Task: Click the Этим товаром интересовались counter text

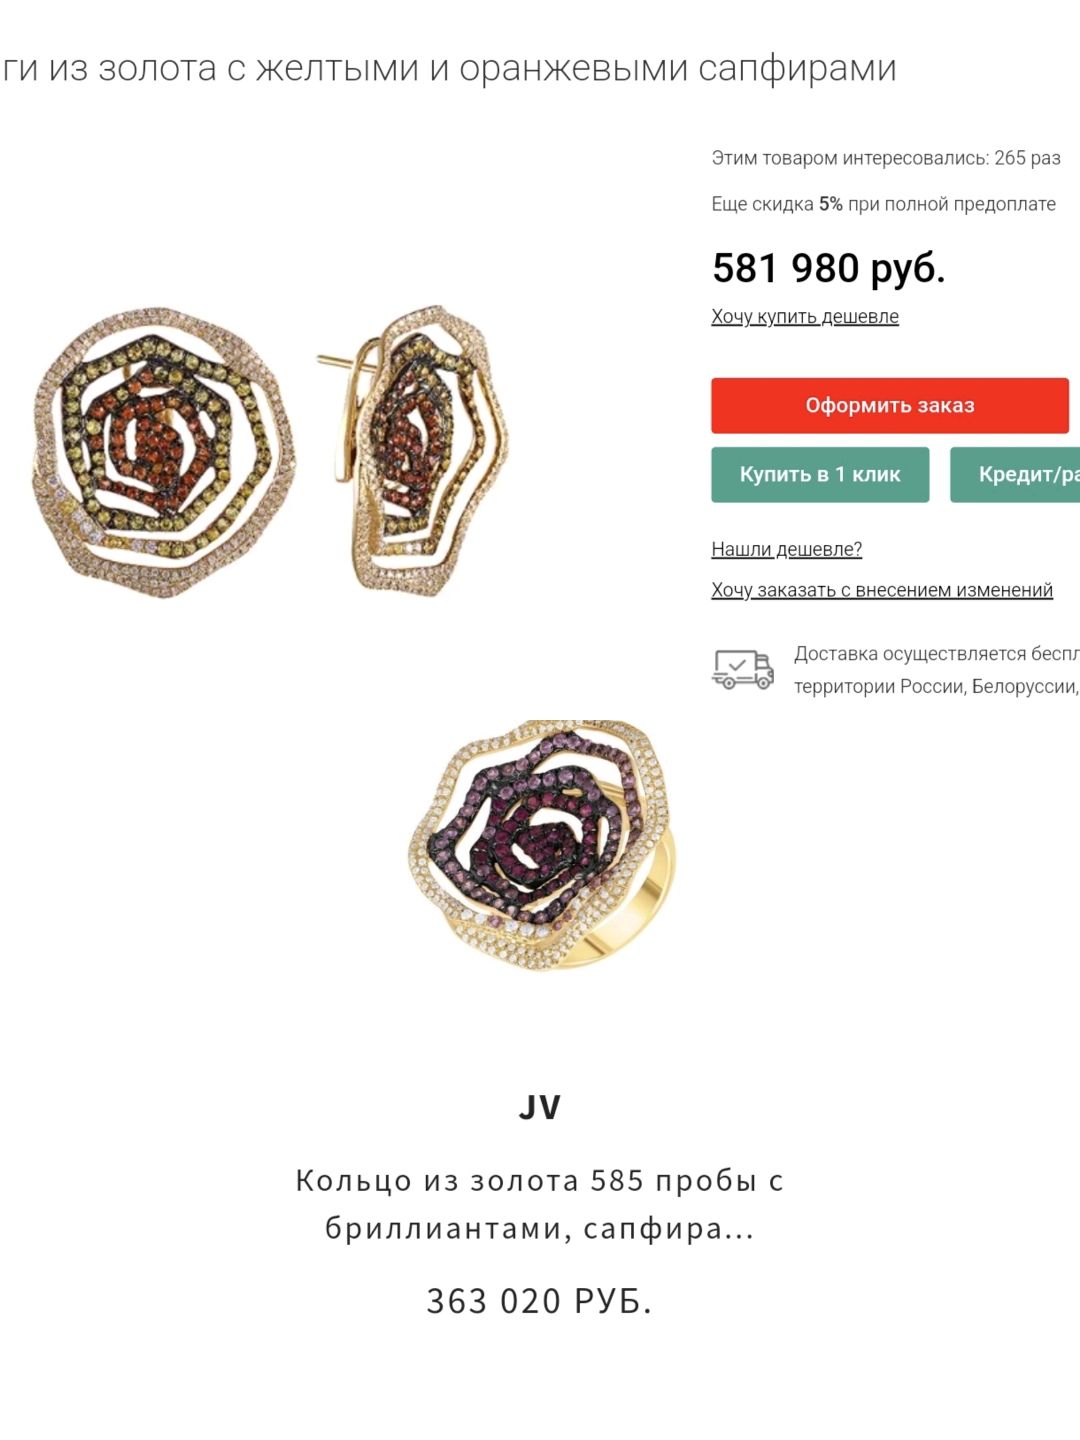Action: [x=886, y=158]
